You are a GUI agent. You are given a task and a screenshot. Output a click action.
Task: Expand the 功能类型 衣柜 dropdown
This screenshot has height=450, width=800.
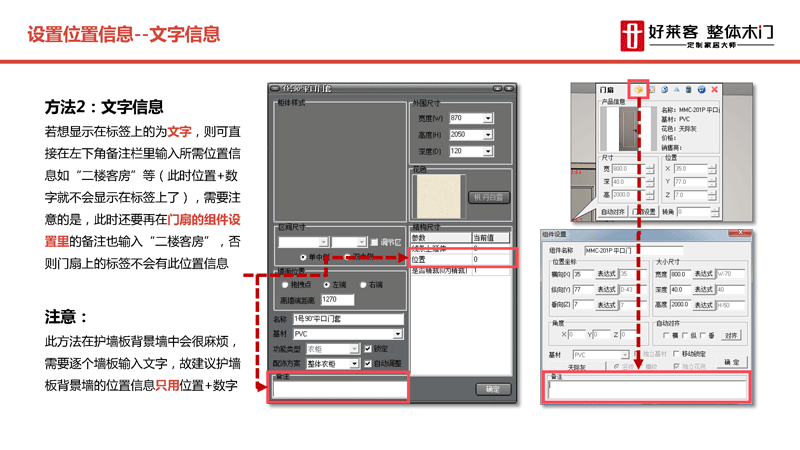pos(354,349)
